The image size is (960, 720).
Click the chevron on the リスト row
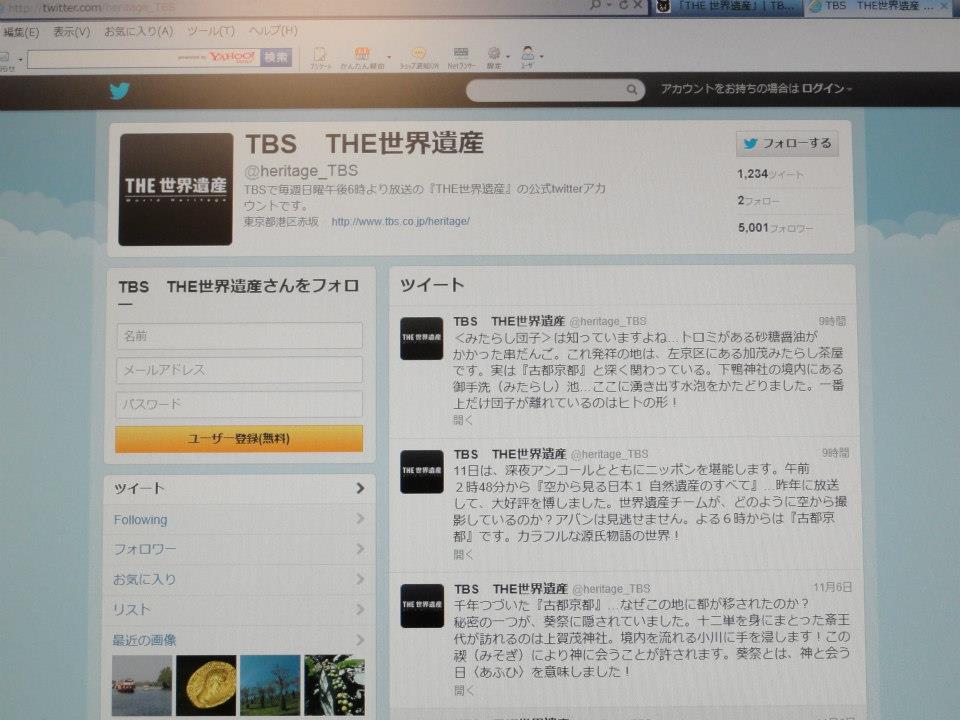360,609
